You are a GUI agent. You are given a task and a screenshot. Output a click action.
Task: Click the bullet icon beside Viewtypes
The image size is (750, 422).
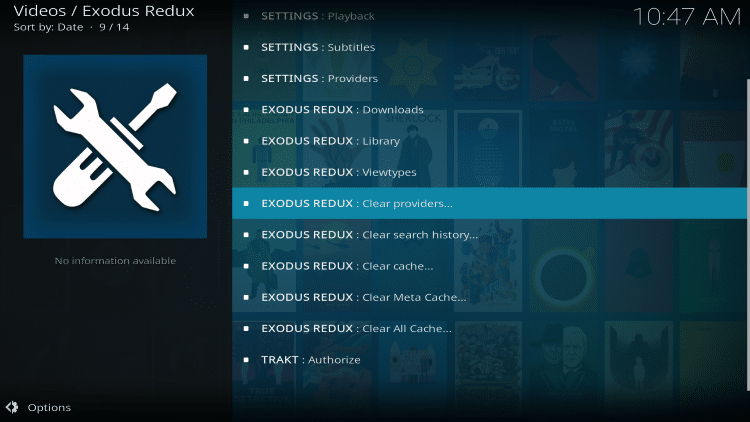246,172
